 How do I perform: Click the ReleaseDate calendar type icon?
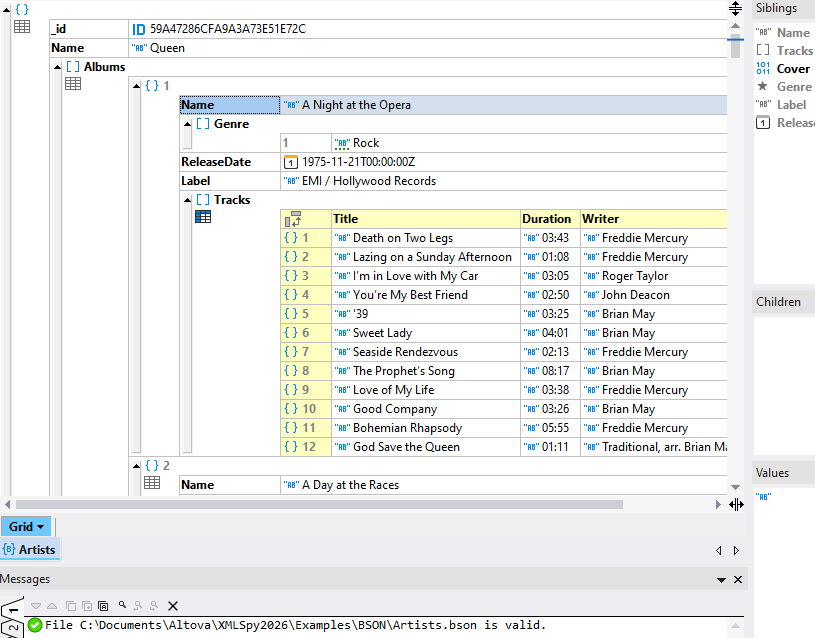291,162
